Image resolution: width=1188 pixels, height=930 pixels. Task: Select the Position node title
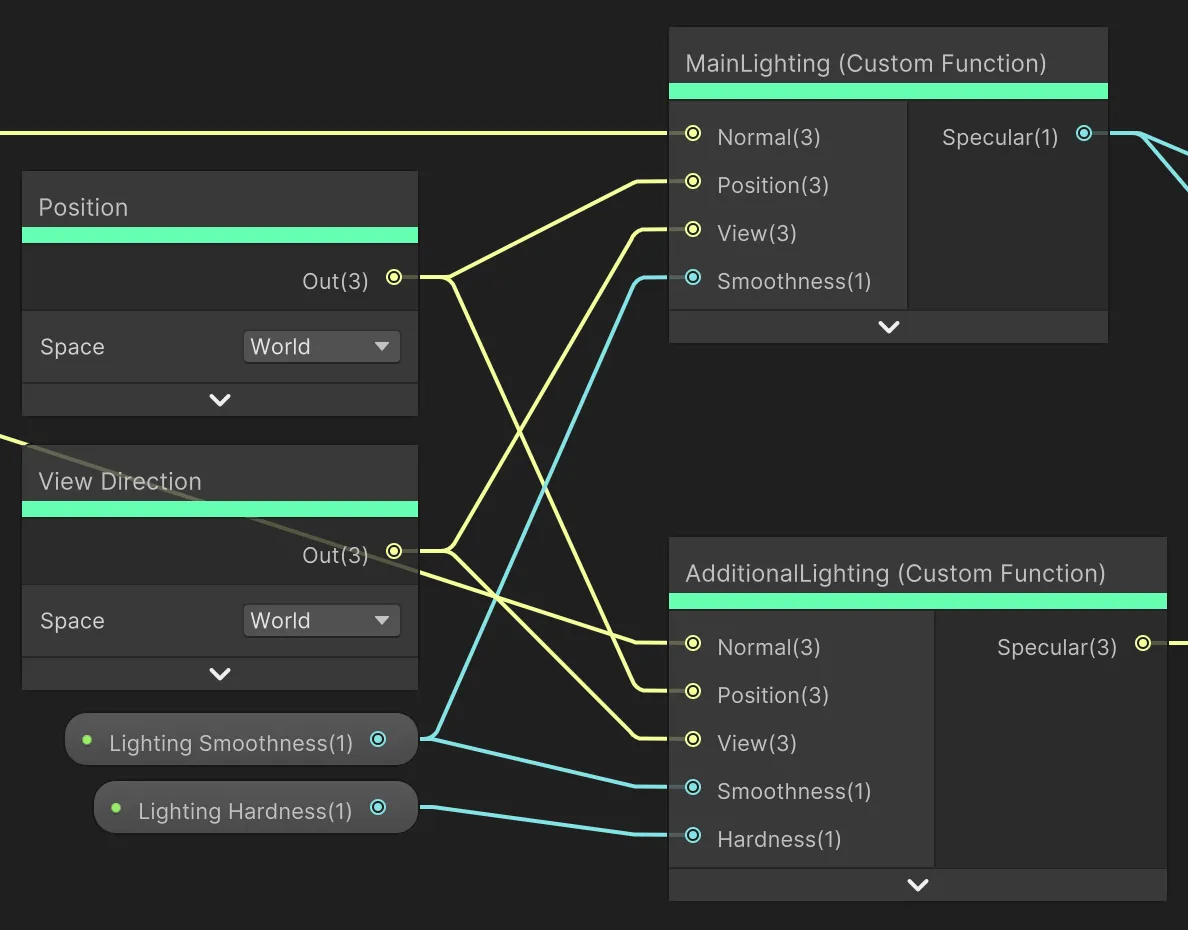coord(83,208)
